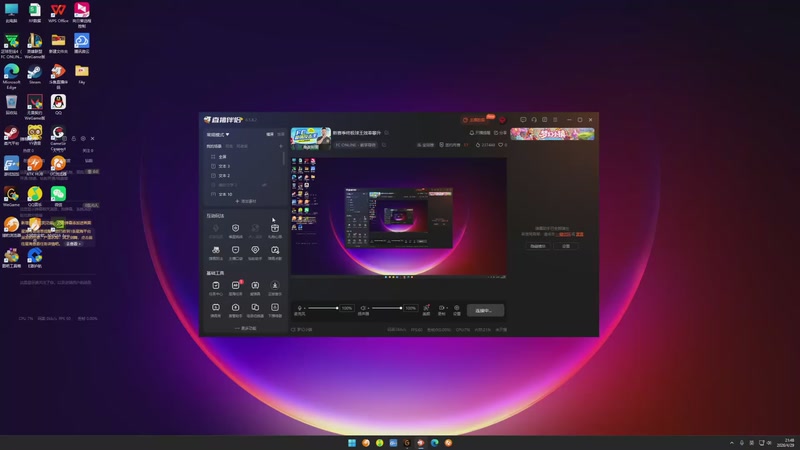Adjust the microphone volume slider
Image resolution: width=800 pixels, height=450 pixels.
(x=322, y=308)
